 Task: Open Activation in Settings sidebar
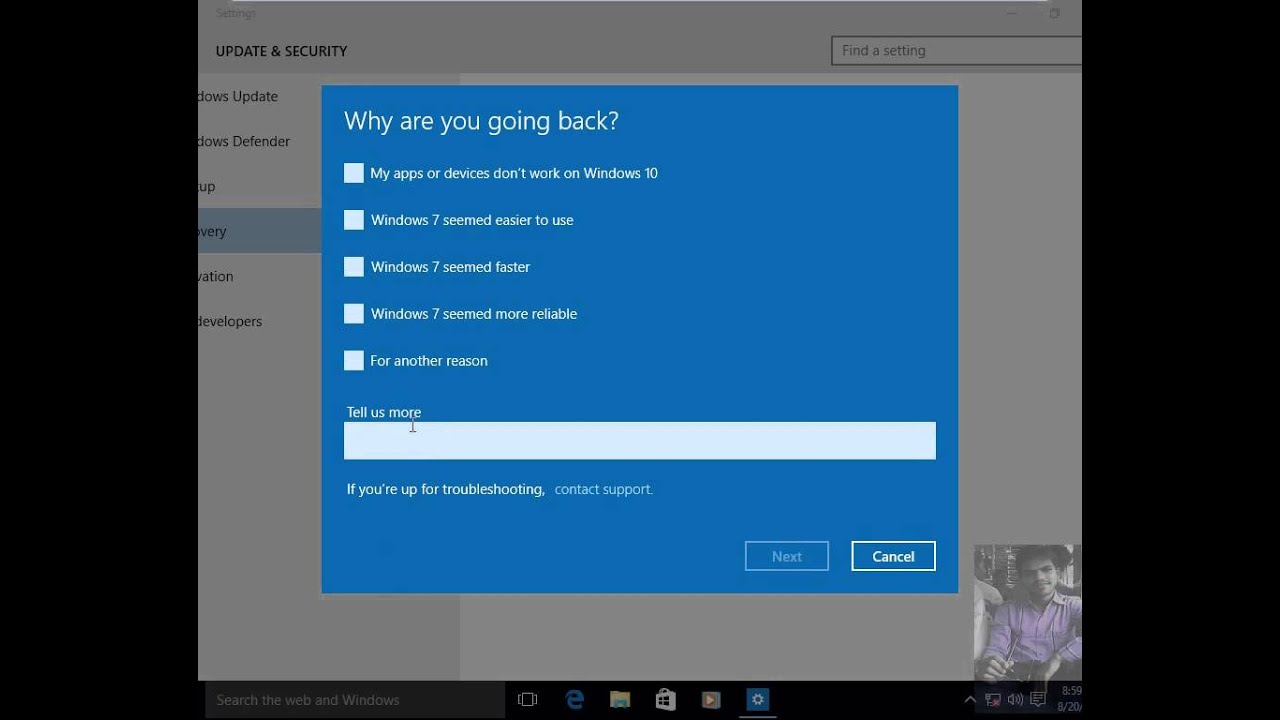pyautogui.click(x=216, y=276)
